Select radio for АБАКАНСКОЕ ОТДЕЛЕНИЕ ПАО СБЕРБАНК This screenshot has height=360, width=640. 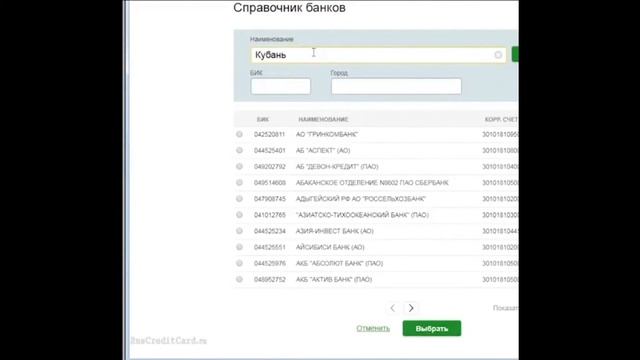240,182
